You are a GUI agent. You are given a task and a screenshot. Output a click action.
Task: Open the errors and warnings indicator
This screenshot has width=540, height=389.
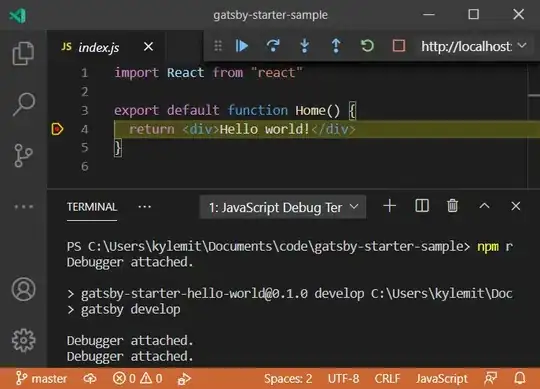(137, 379)
